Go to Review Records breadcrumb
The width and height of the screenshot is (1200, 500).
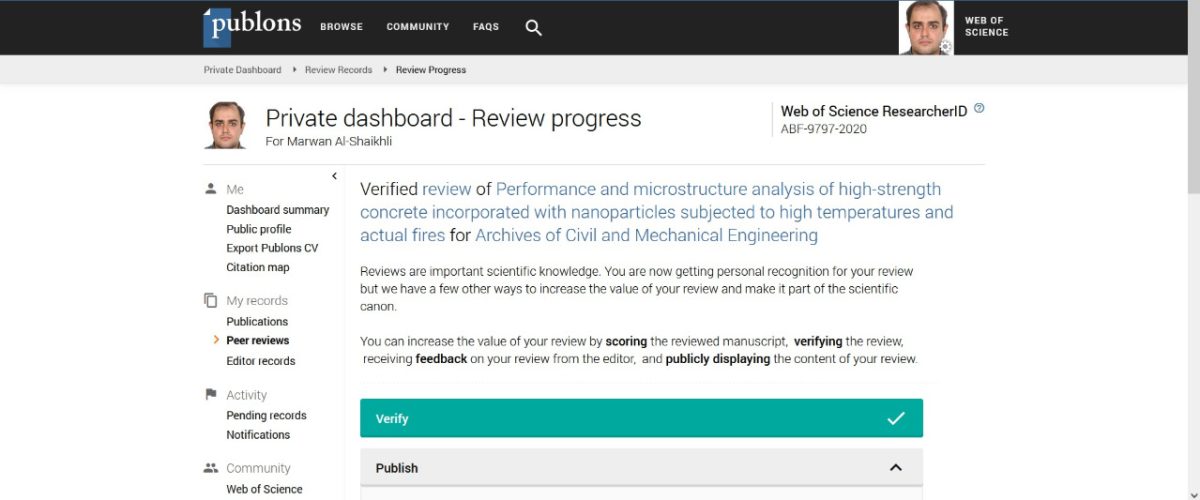point(338,70)
